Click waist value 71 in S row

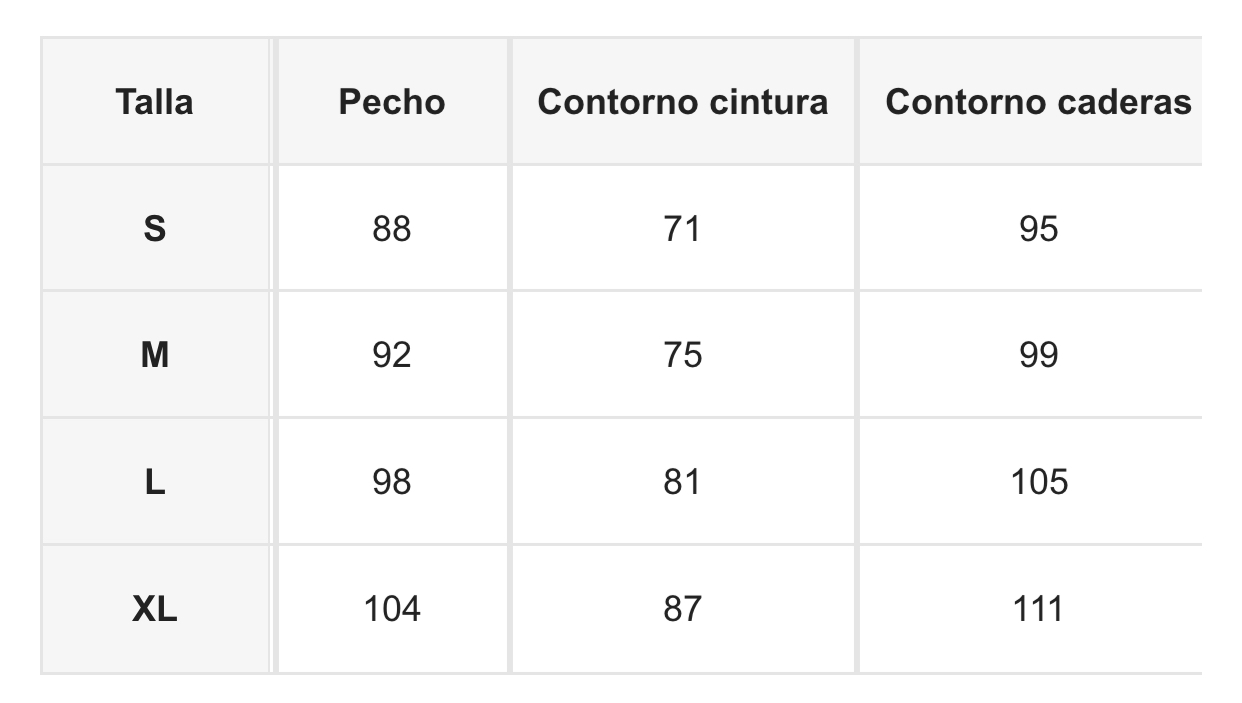pyautogui.click(x=683, y=229)
